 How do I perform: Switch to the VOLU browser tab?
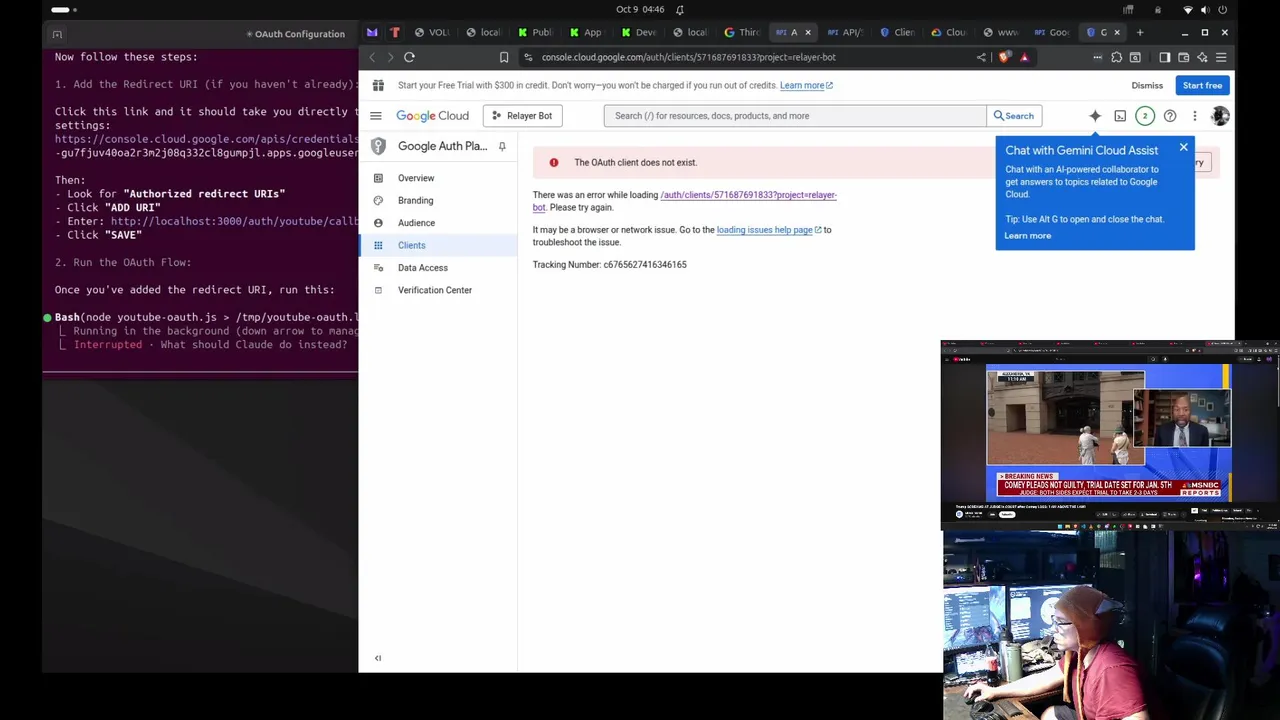coord(432,32)
